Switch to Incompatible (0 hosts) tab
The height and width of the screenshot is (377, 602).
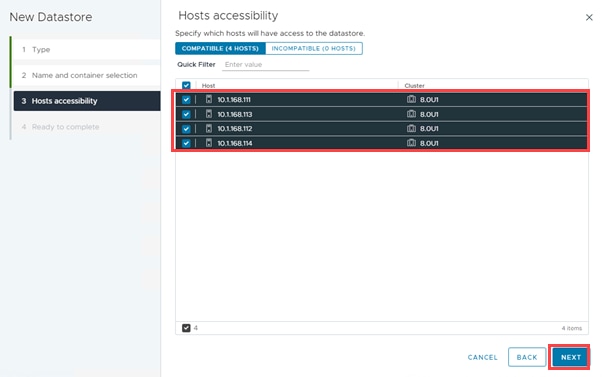point(314,48)
